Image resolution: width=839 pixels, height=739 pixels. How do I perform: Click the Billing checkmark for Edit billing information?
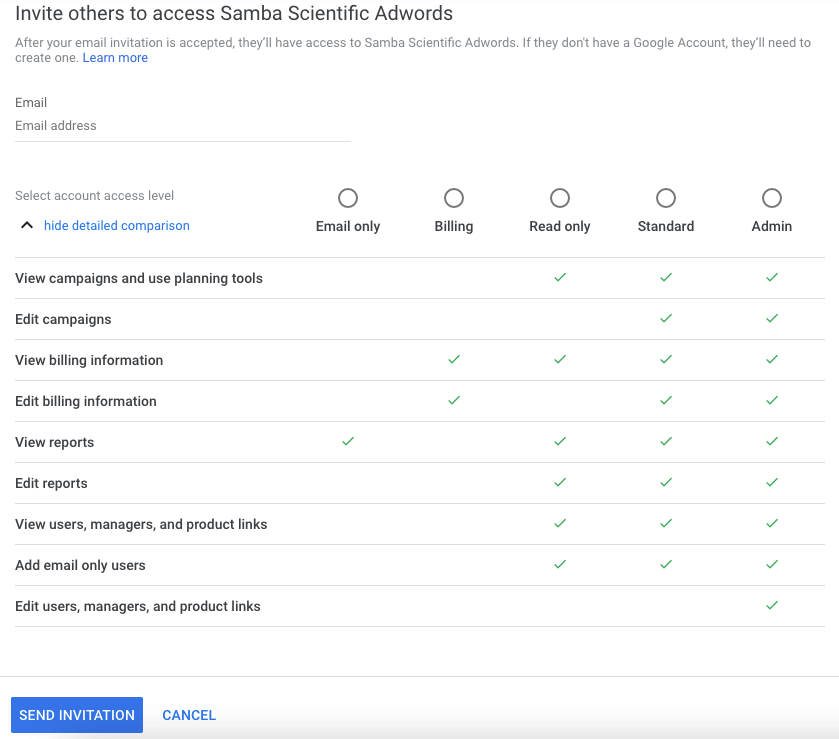454,400
